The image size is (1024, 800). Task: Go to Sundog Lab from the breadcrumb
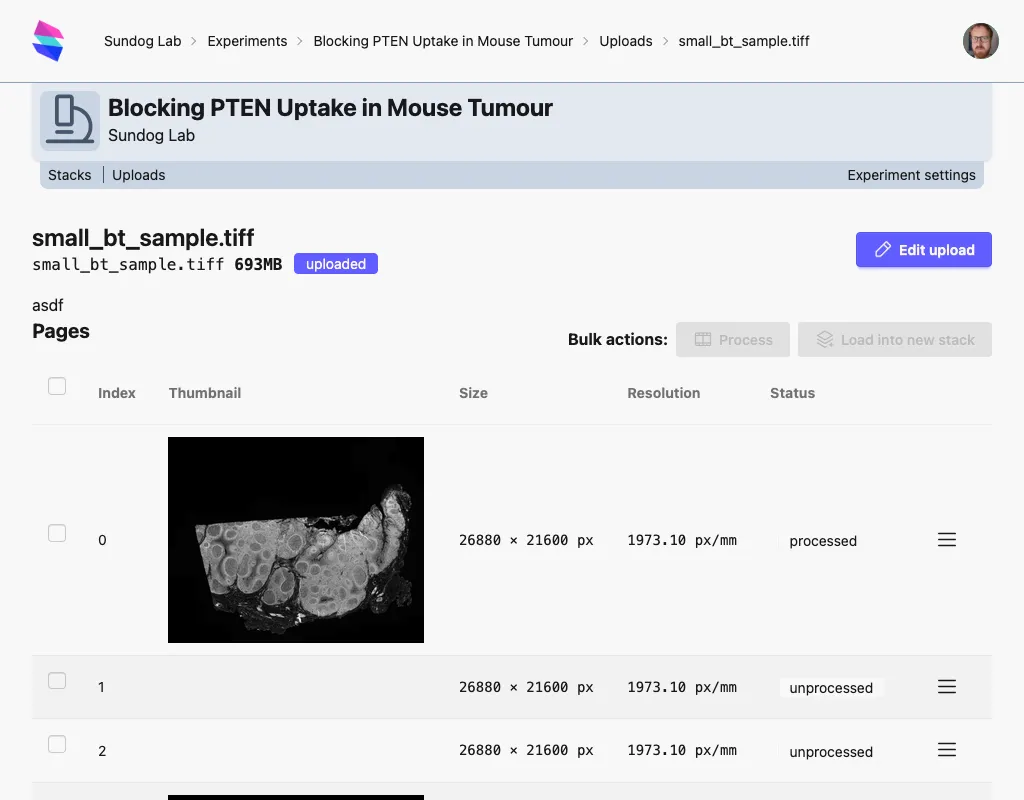142,41
